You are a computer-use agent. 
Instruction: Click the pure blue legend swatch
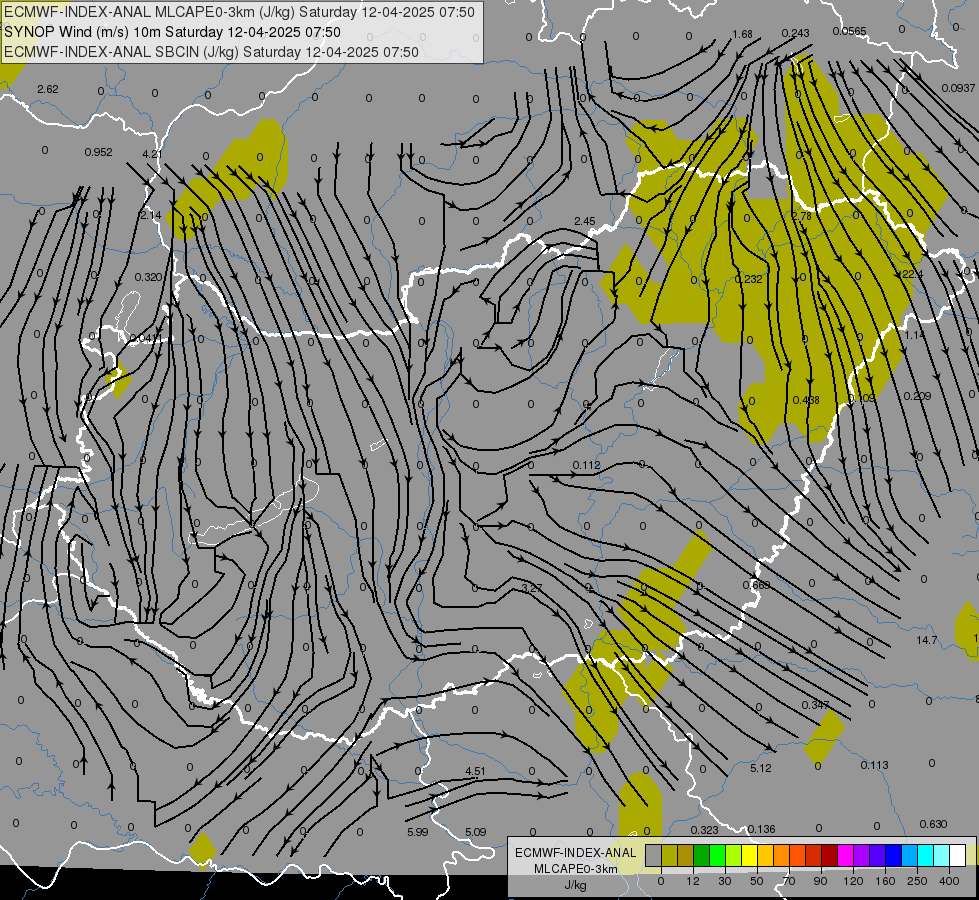pyautogui.click(x=894, y=856)
